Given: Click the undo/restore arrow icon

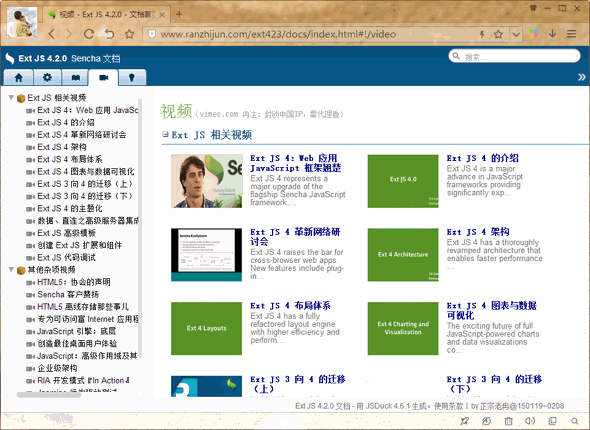Looking at the screenshot, I should coord(109,34).
